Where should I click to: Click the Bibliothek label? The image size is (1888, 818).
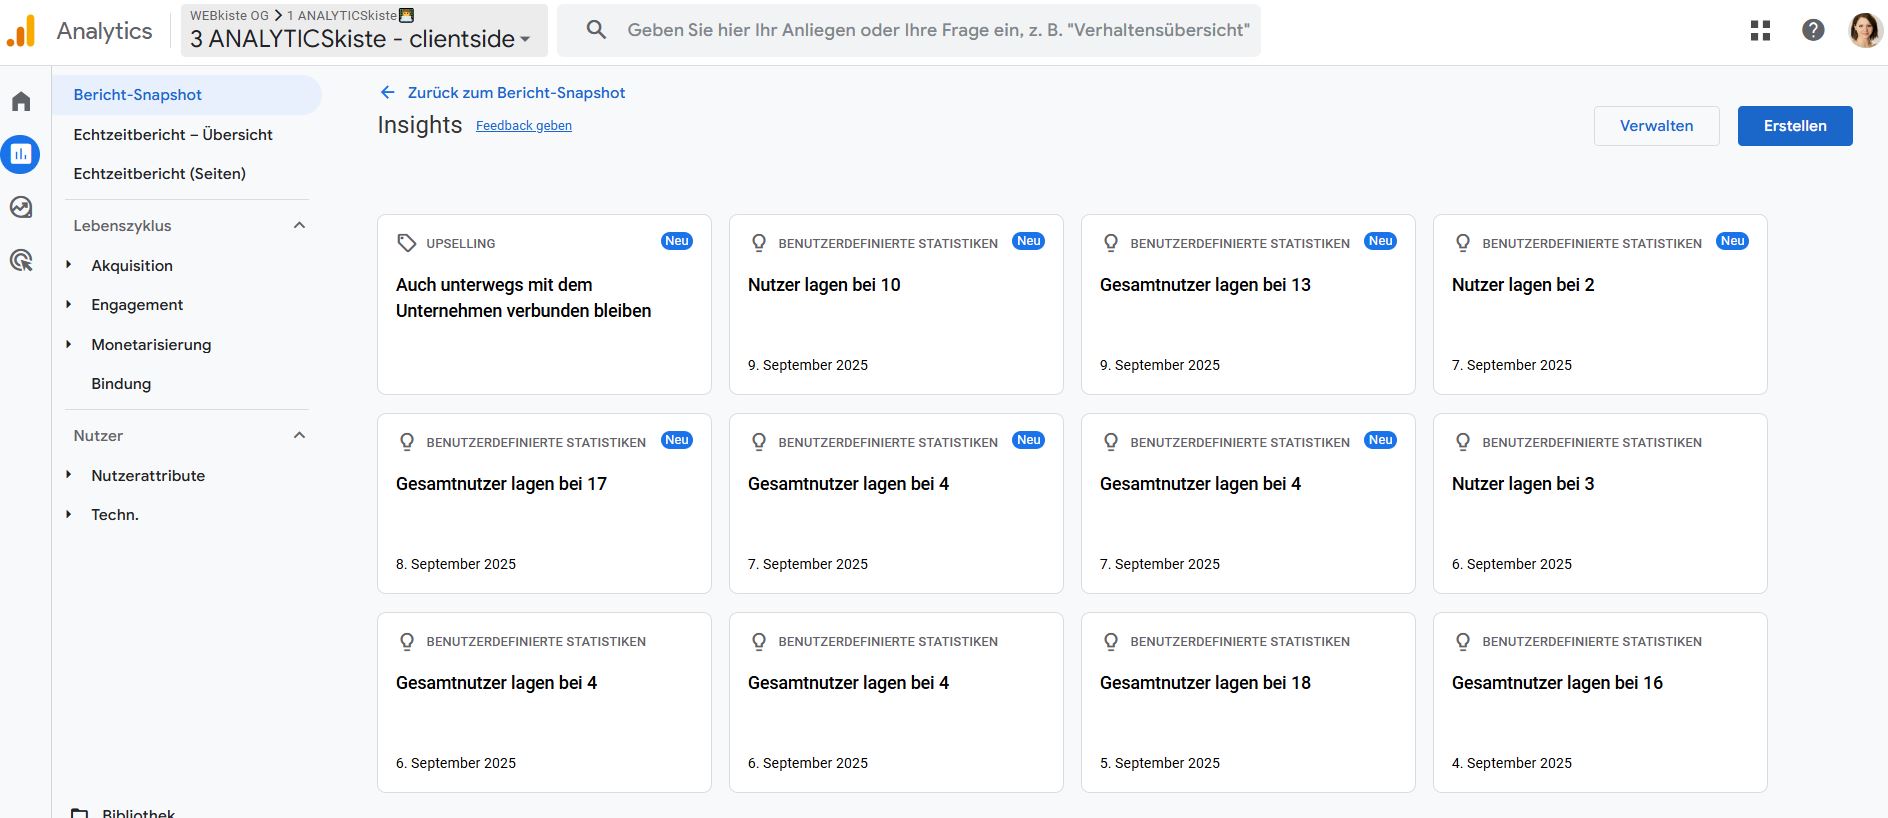[x=138, y=813]
